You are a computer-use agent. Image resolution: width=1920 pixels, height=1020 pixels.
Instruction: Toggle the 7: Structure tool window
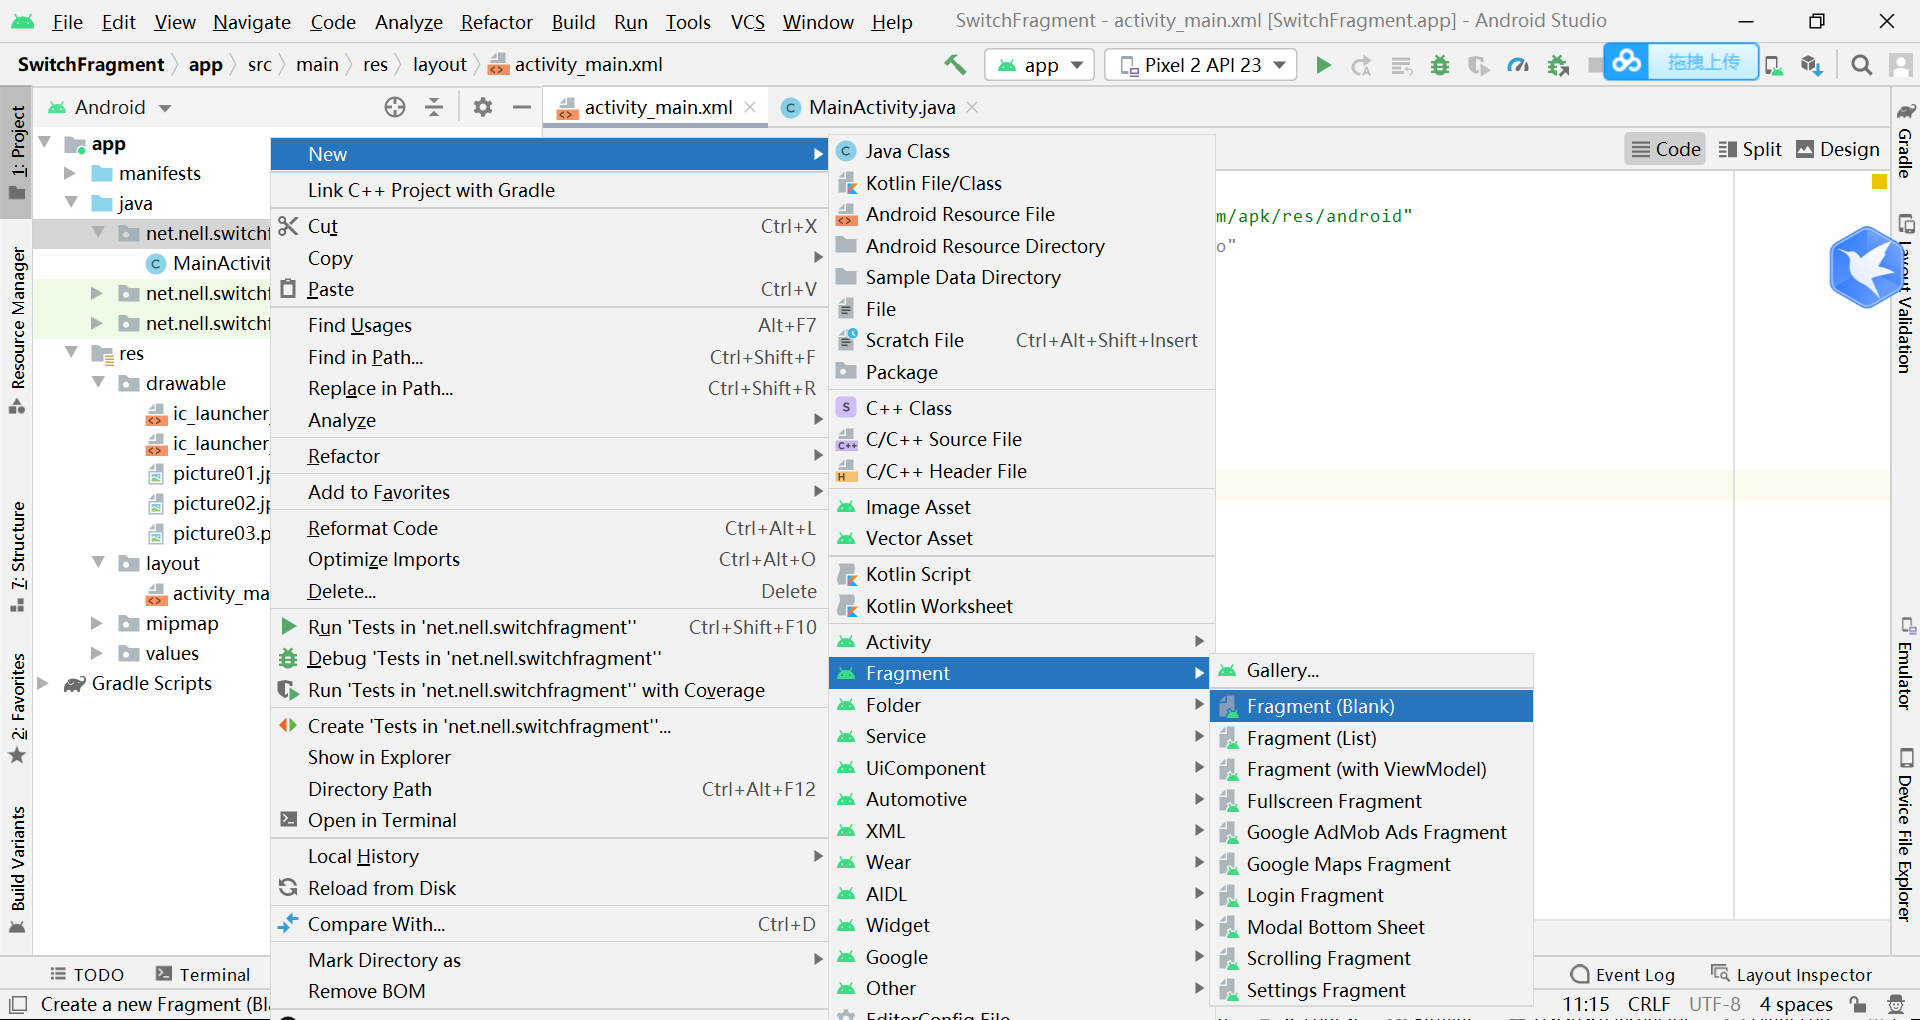click(x=17, y=556)
